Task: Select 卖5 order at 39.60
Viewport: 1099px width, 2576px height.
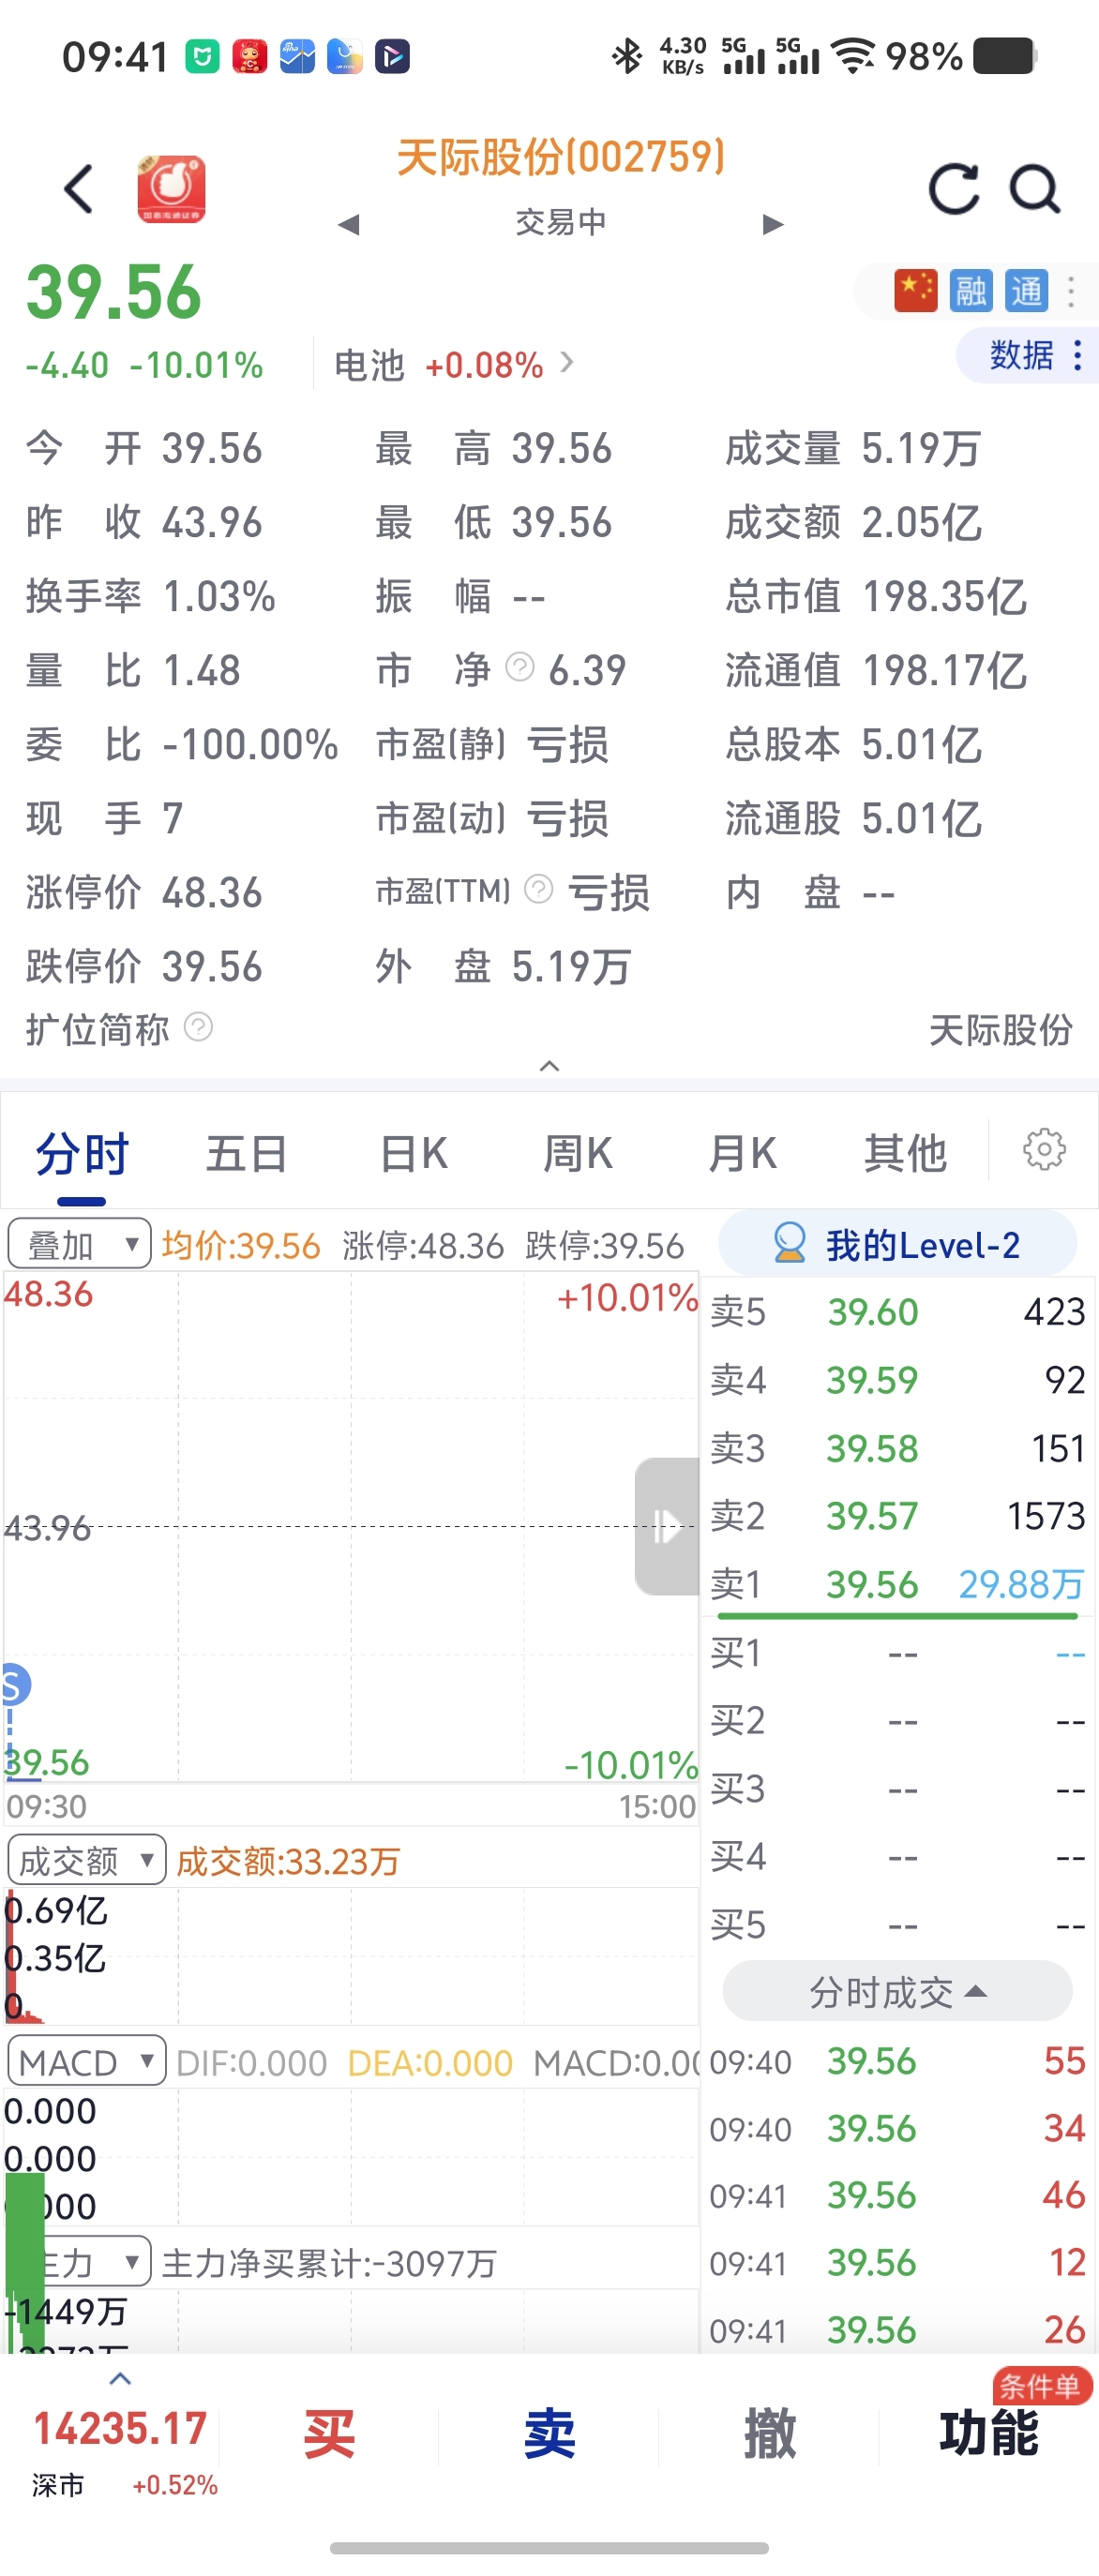Action: [x=897, y=1311]
